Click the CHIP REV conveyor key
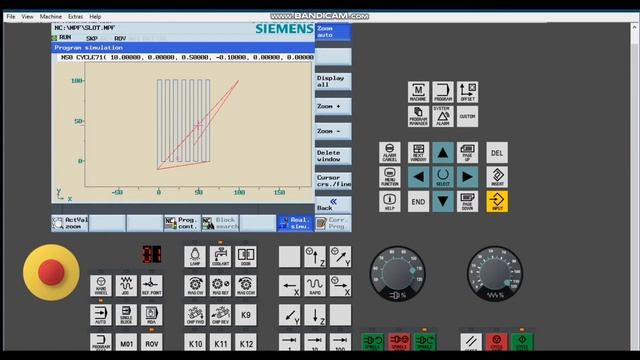This screenshot has height=360, width=640. 220,315
